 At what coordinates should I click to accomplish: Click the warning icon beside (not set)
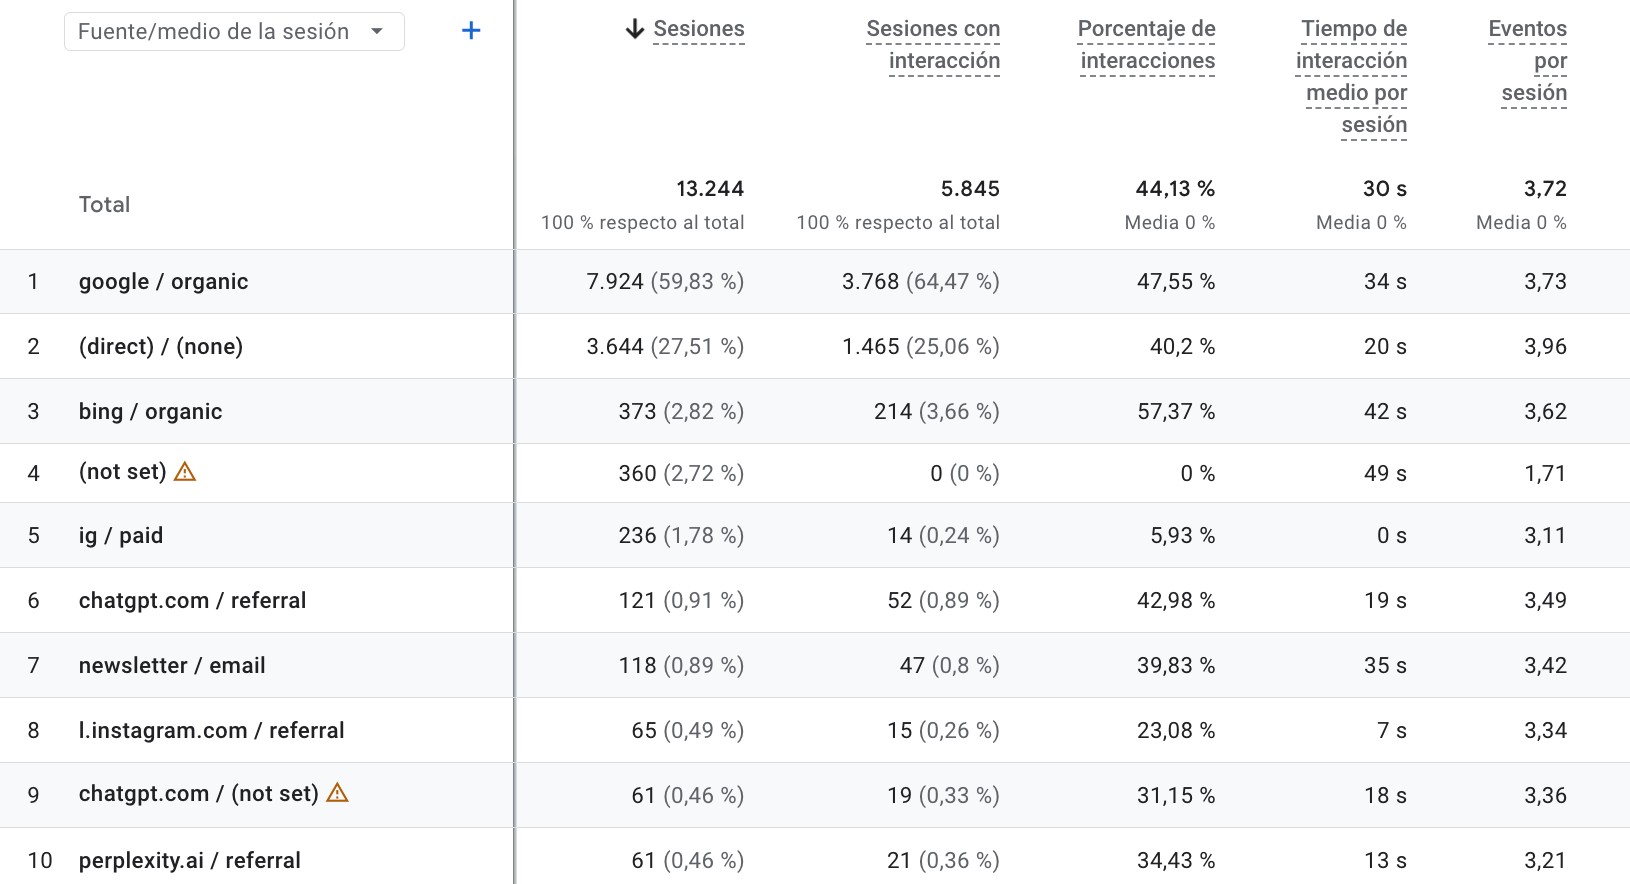point(185,472)
